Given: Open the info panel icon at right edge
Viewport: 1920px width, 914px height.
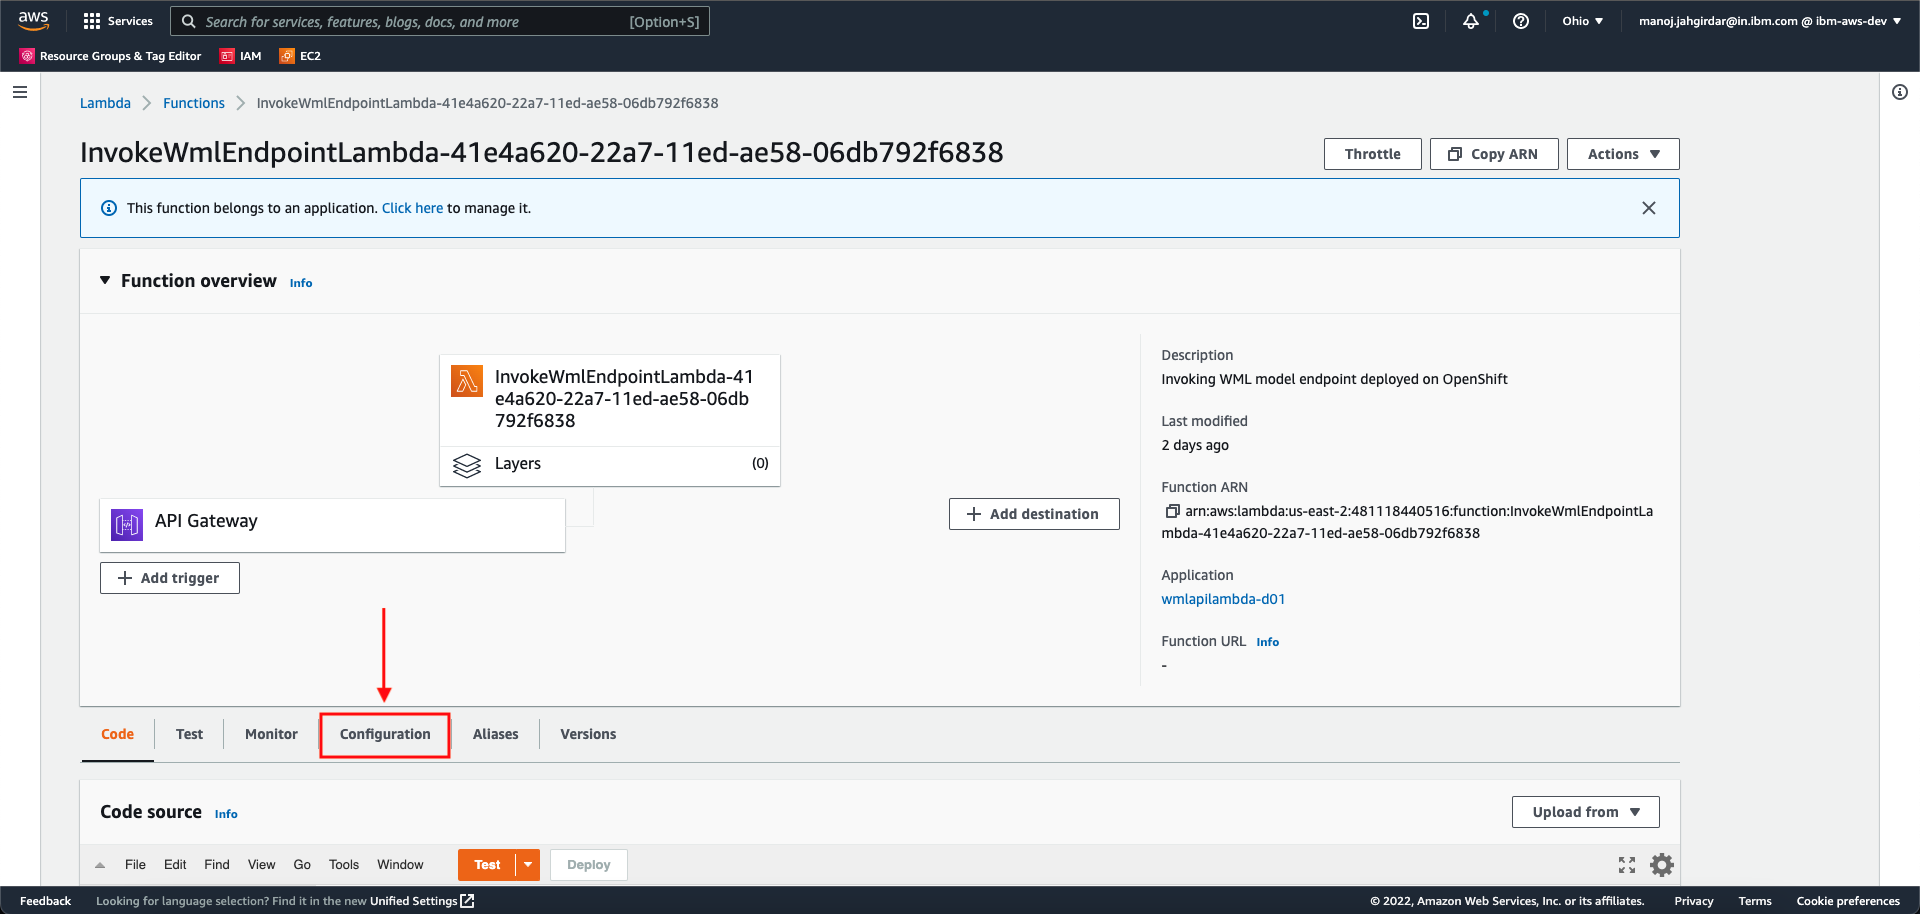Looking at the screenshot, I should click(1900, 92).
